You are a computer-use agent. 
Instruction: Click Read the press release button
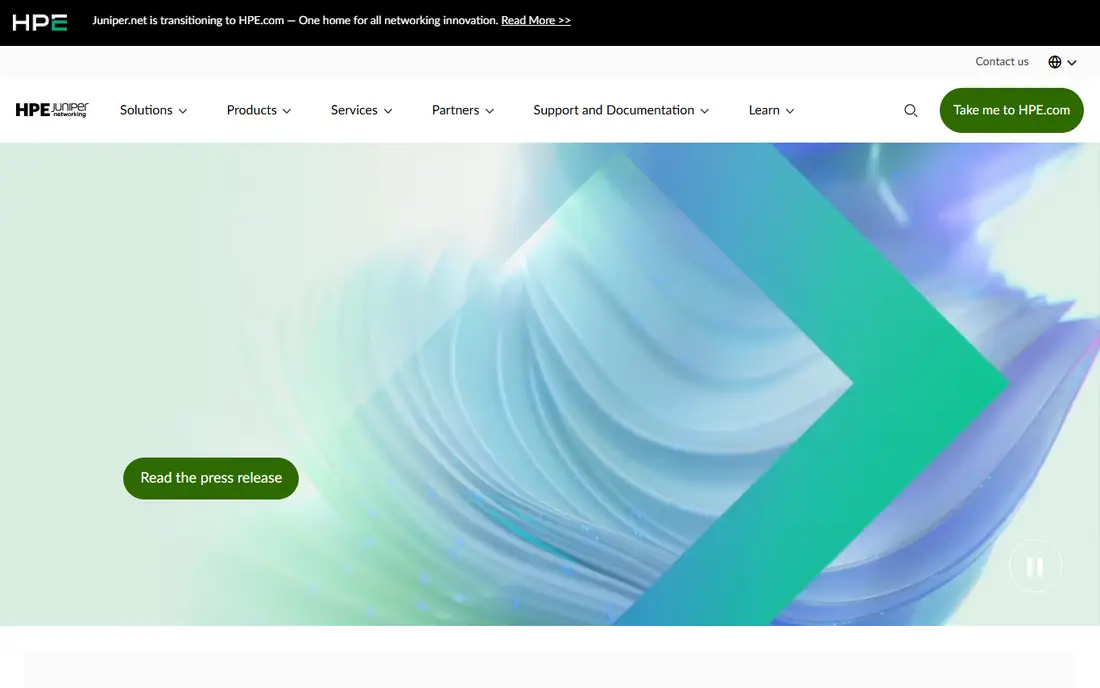click(211, 478)
